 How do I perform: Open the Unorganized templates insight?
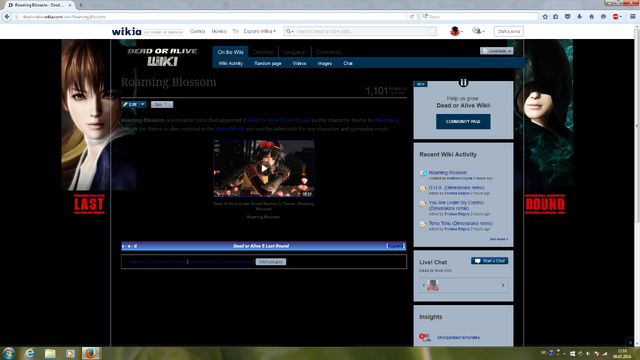(x=458, y=338)
